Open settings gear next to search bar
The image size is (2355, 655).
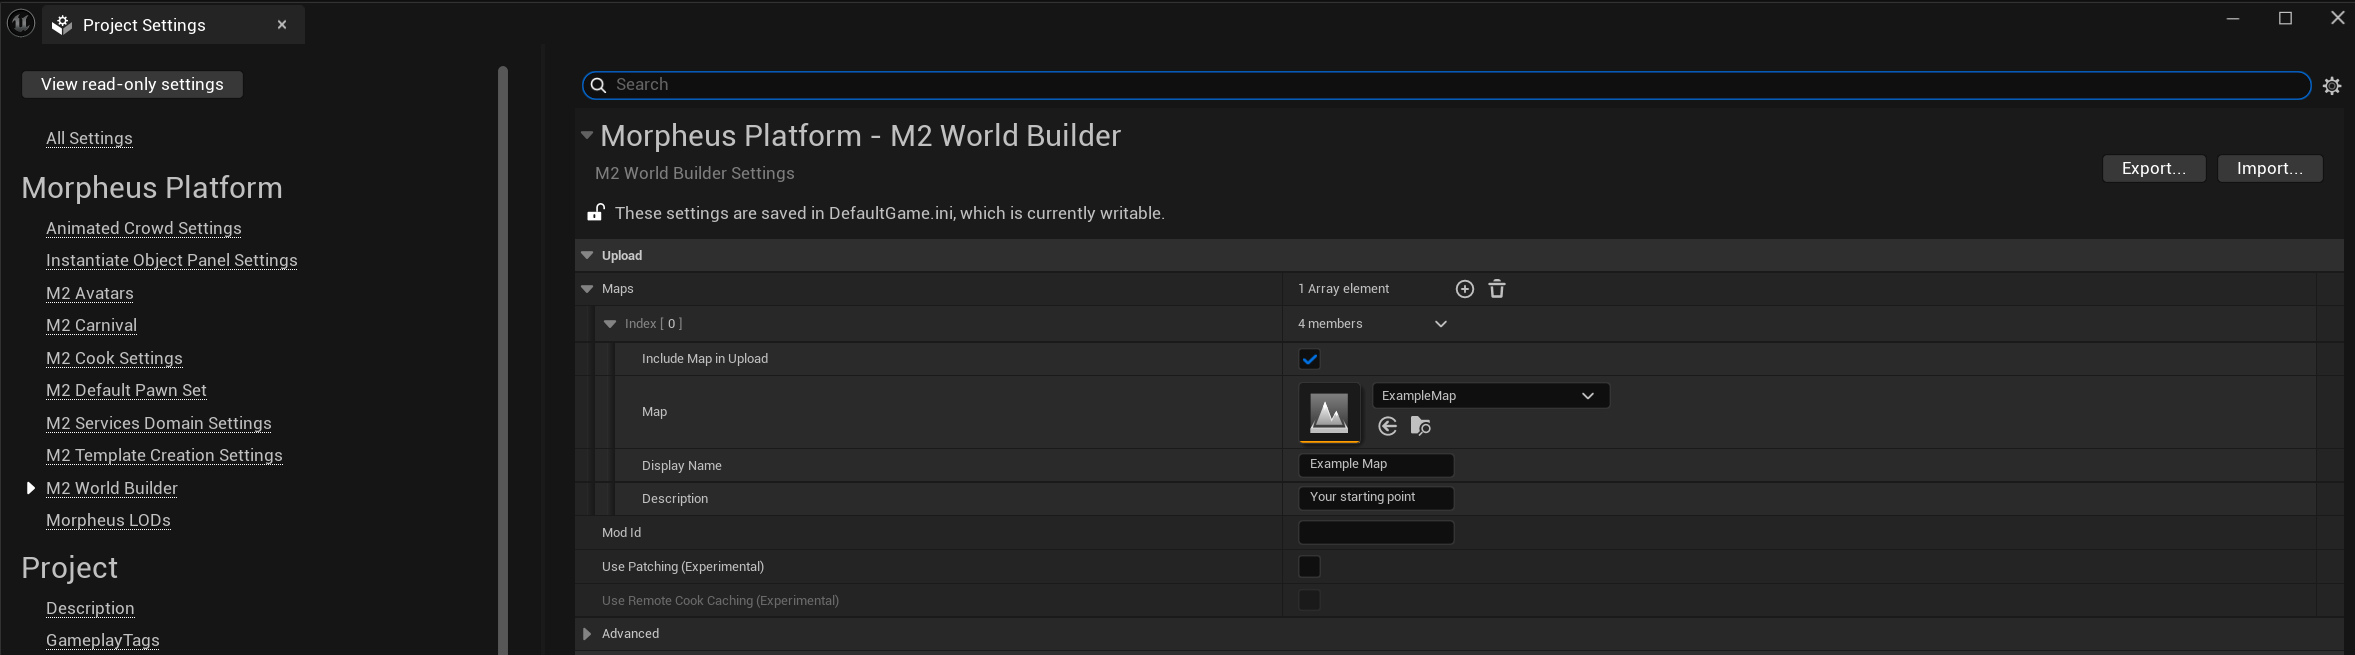(2331, 86)
